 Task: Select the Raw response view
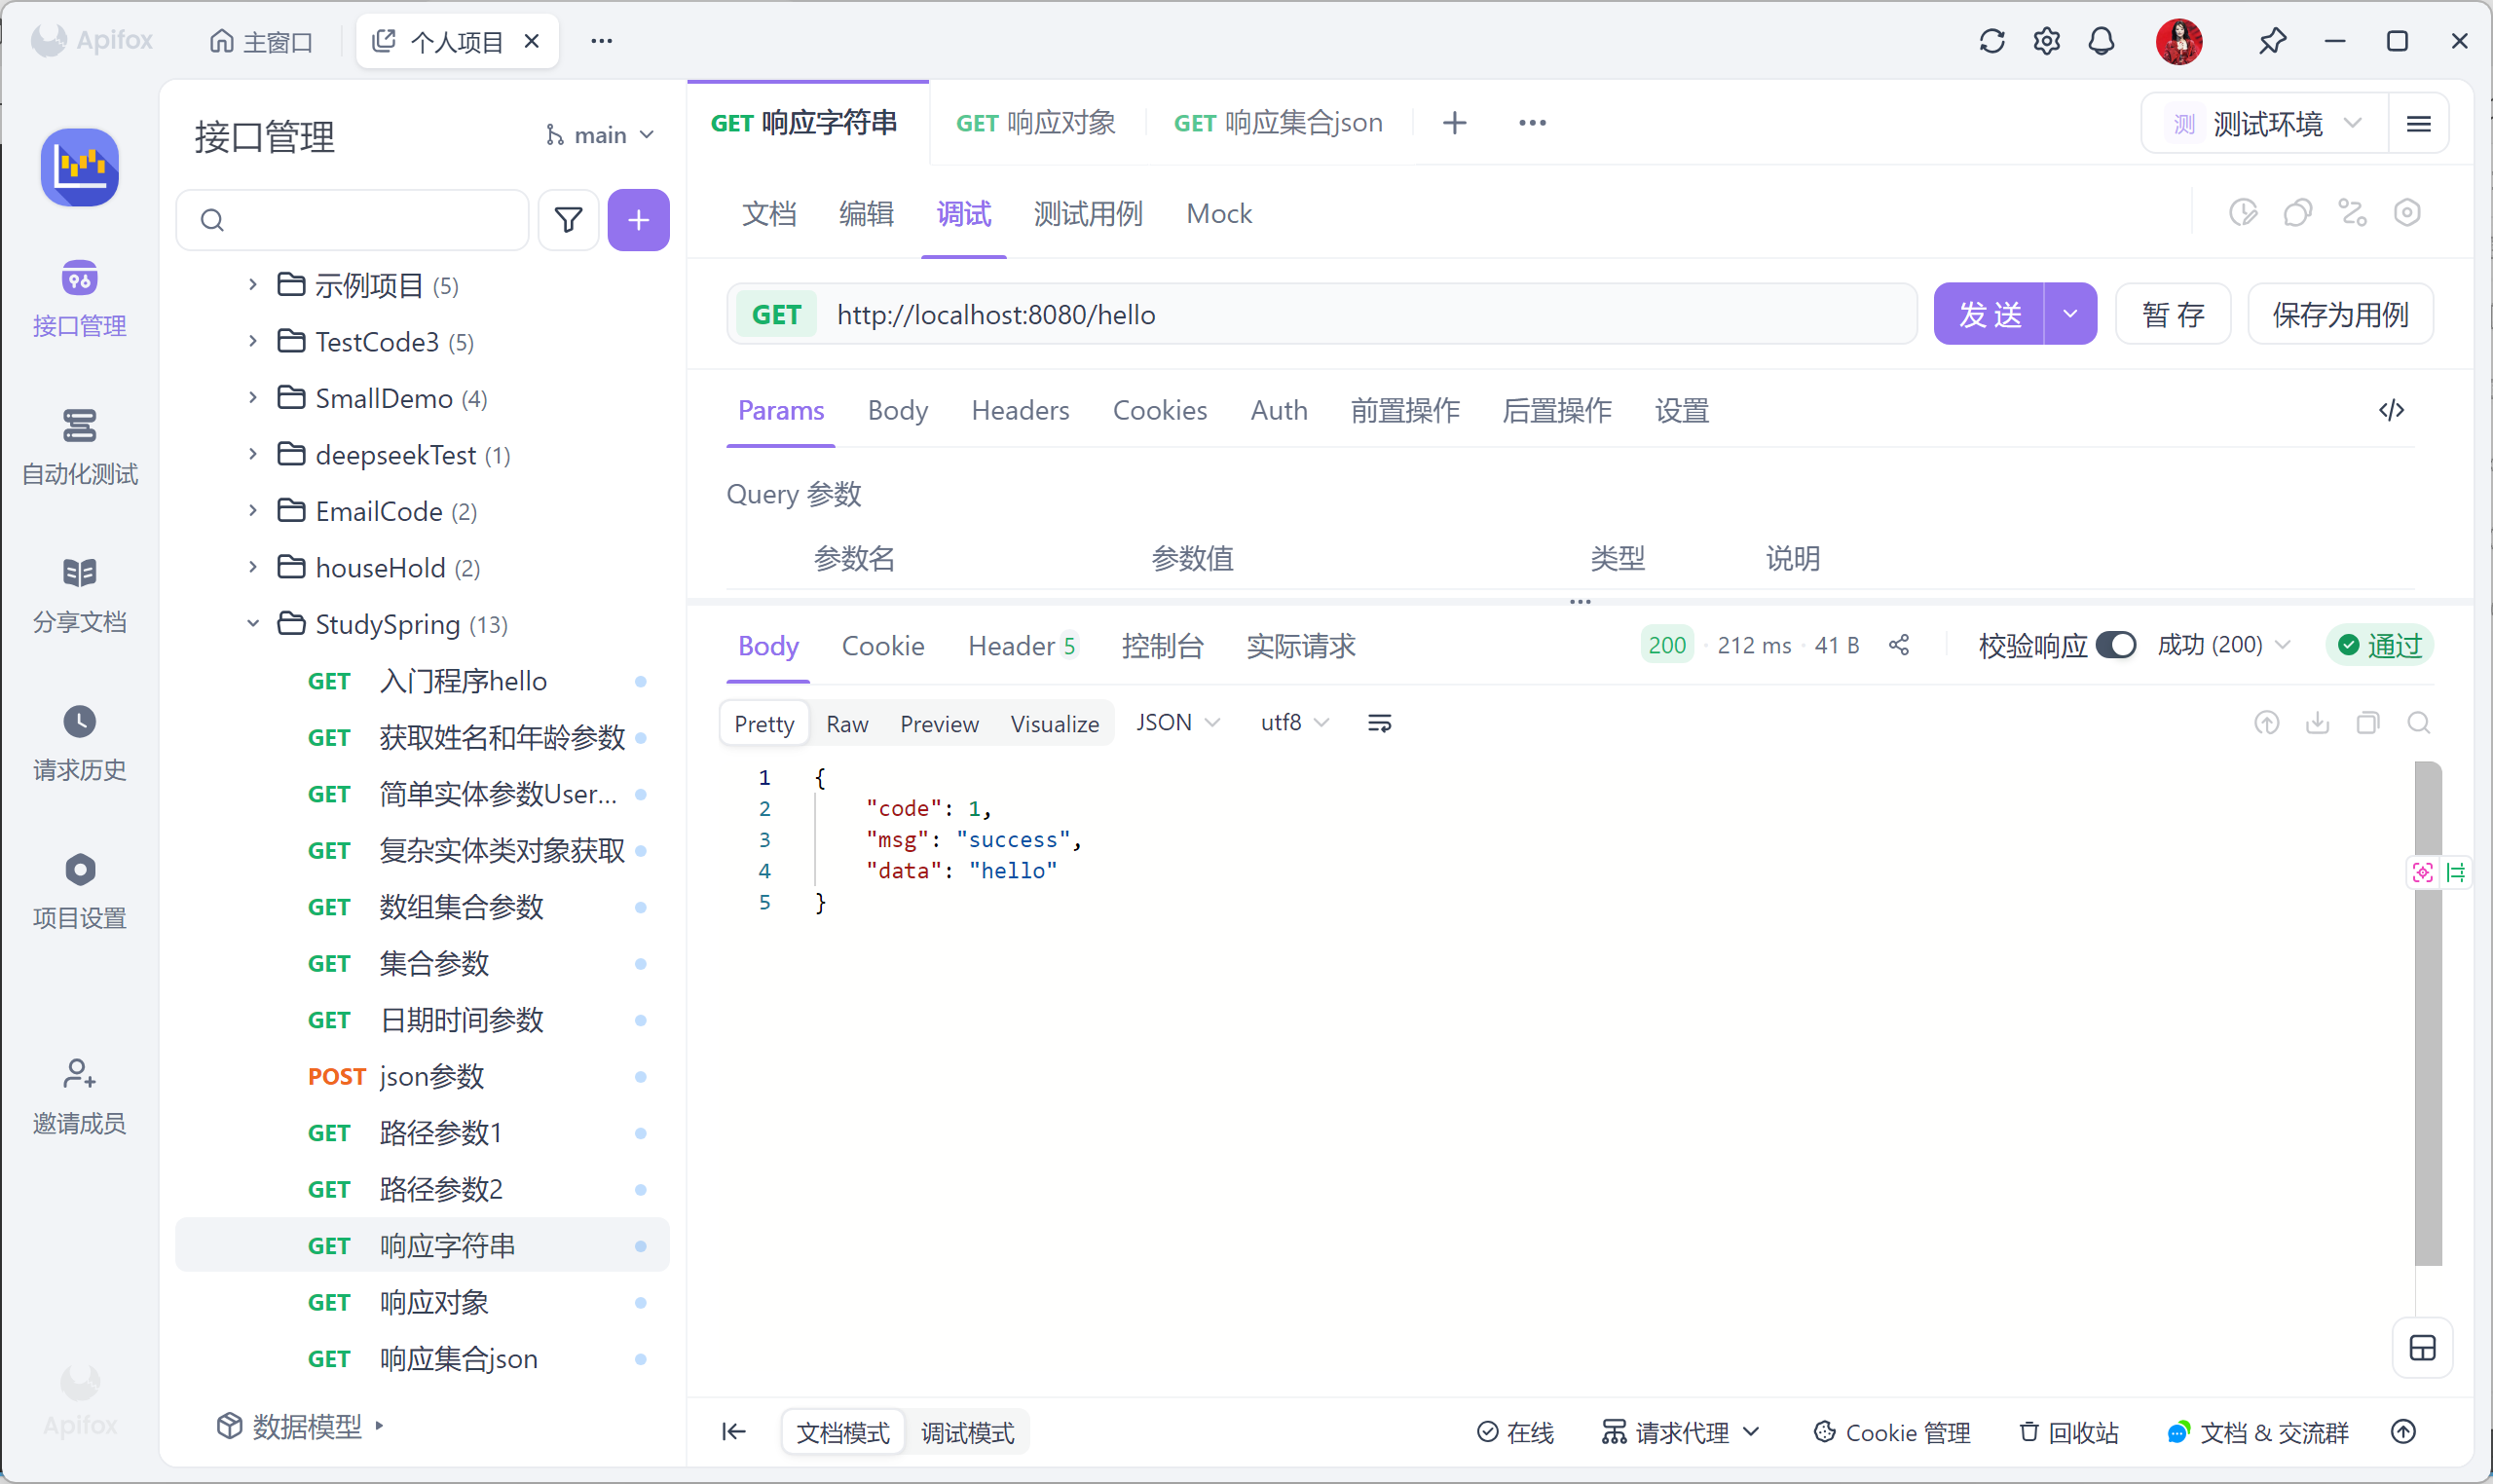coord(846,723)
